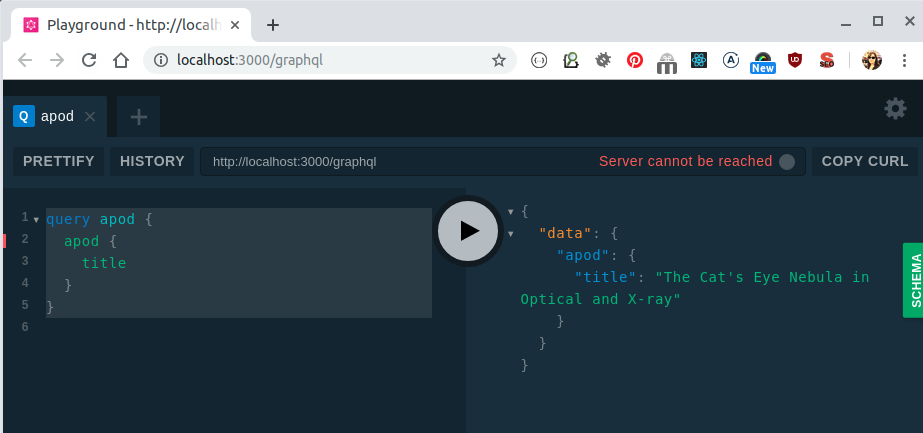Image resolution: width=923 pixels, height=433 pixels.
Task: Open the extension with New badge
Action: click(762, 62)
